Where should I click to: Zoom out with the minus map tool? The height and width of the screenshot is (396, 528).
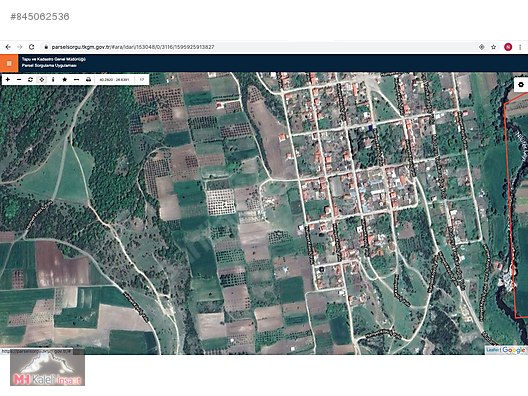[19, 80]
